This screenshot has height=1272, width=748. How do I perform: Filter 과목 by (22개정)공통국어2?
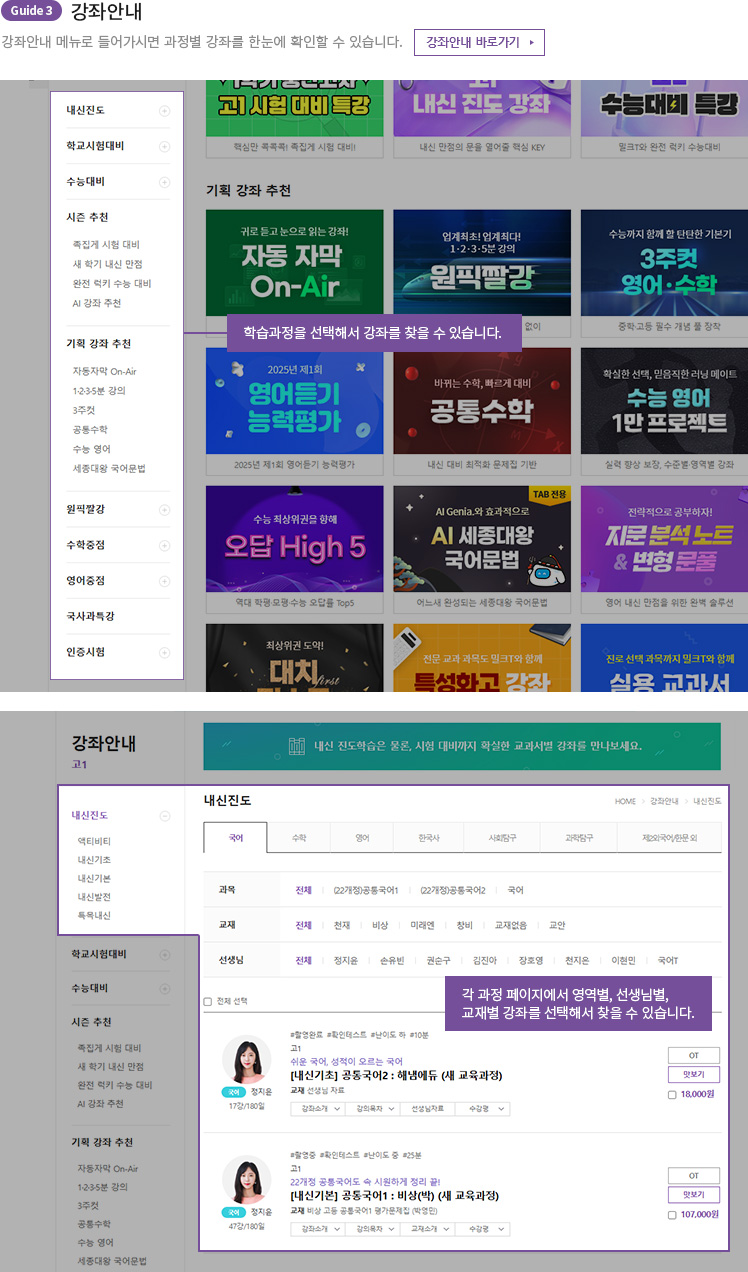click(x=453, y=890)
